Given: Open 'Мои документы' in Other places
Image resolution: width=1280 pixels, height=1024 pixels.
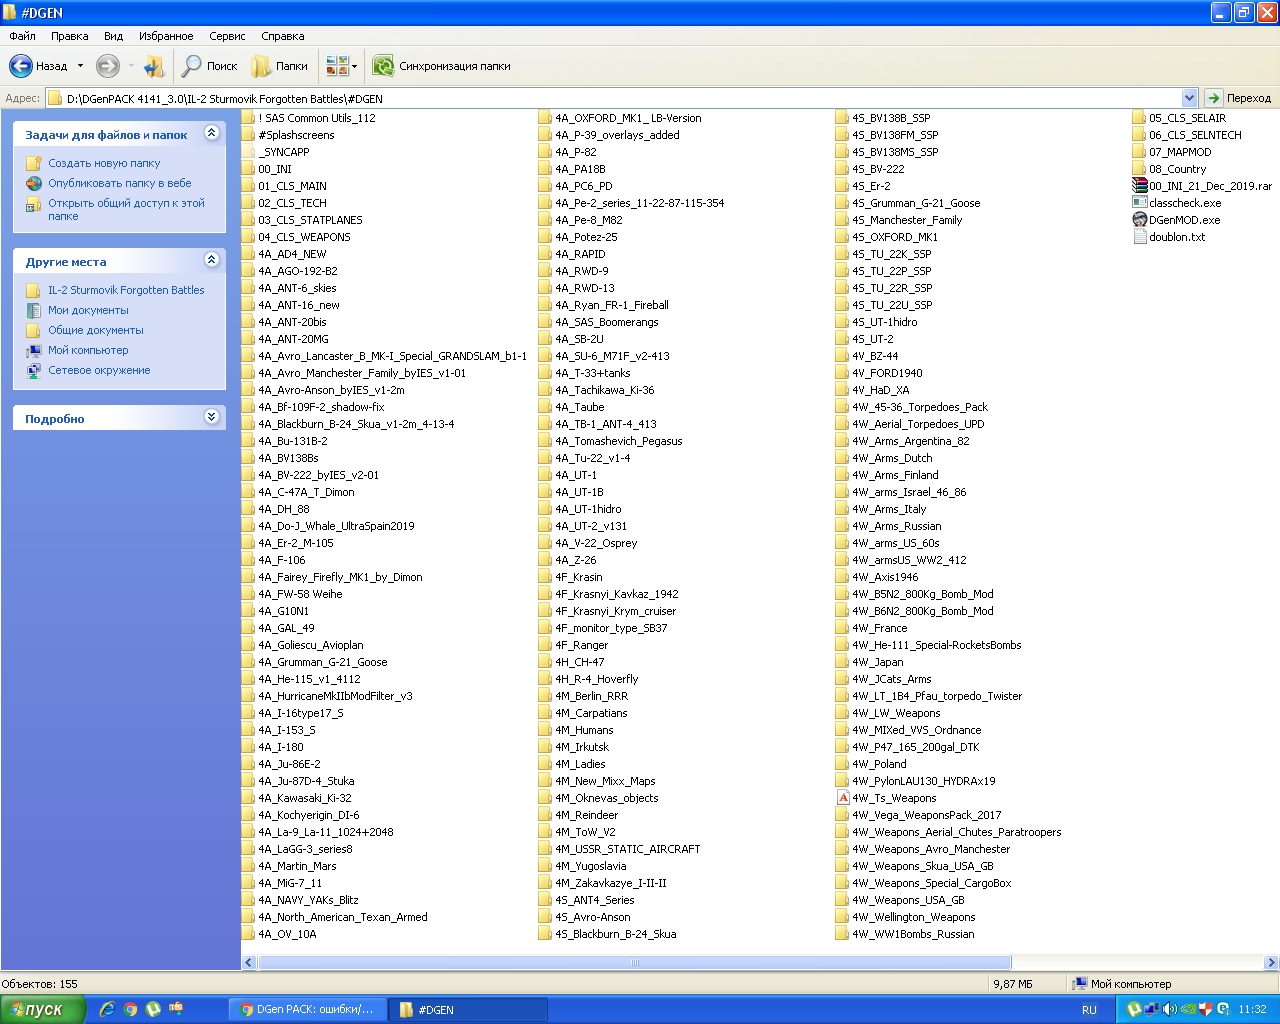Looking at the screenshot, I should pyautogui.click(x=88, y=310).
